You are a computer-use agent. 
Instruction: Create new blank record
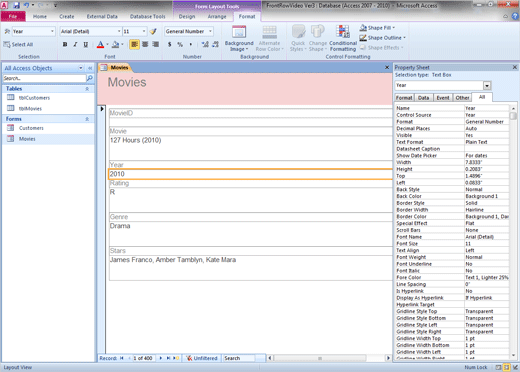(176, 358)
